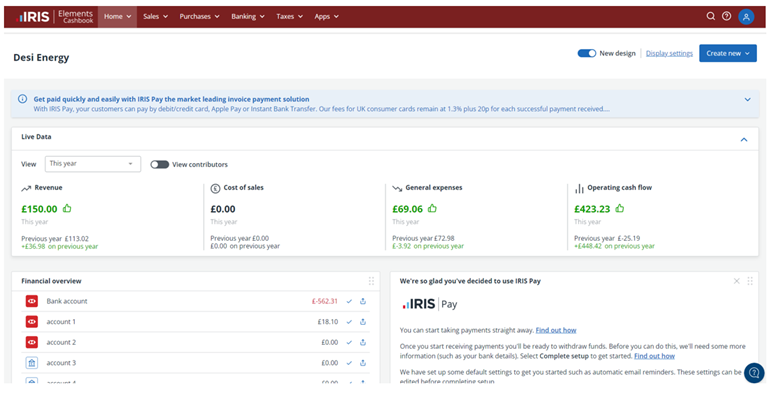769x400 pixels.
Task: Open the floating help chat button
Action: pos(754,373)
